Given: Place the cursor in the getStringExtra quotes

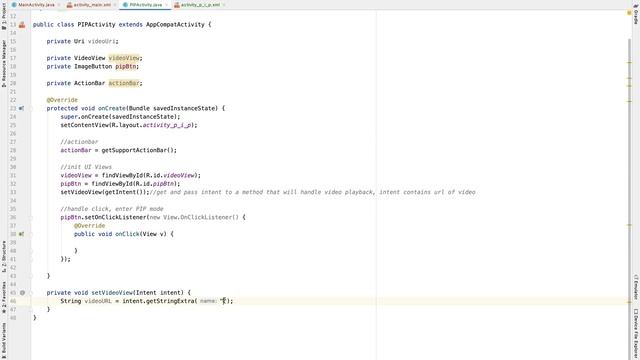Looking at the screenshot, I should point(224,301).
